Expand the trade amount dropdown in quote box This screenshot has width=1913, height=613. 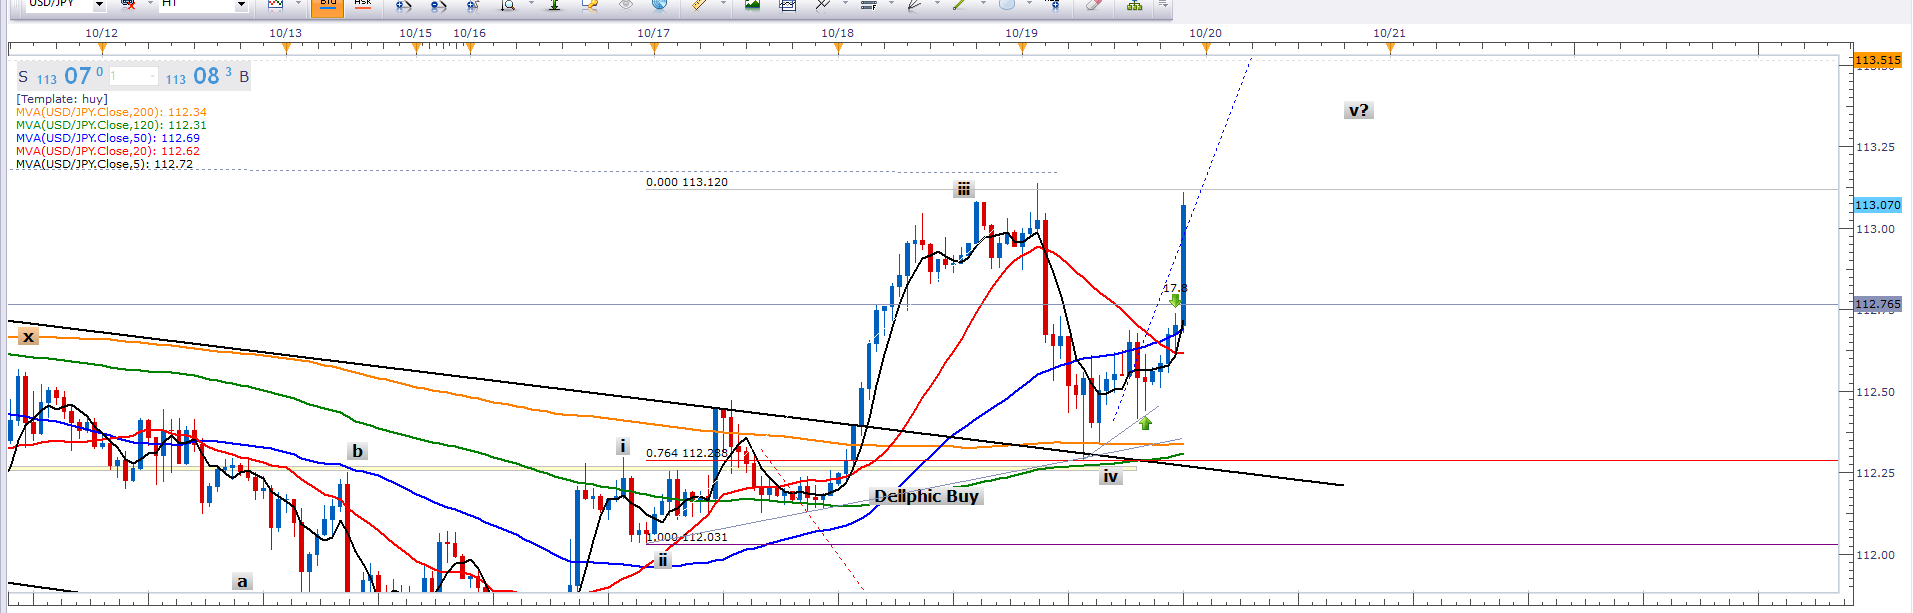pos(153,76)
